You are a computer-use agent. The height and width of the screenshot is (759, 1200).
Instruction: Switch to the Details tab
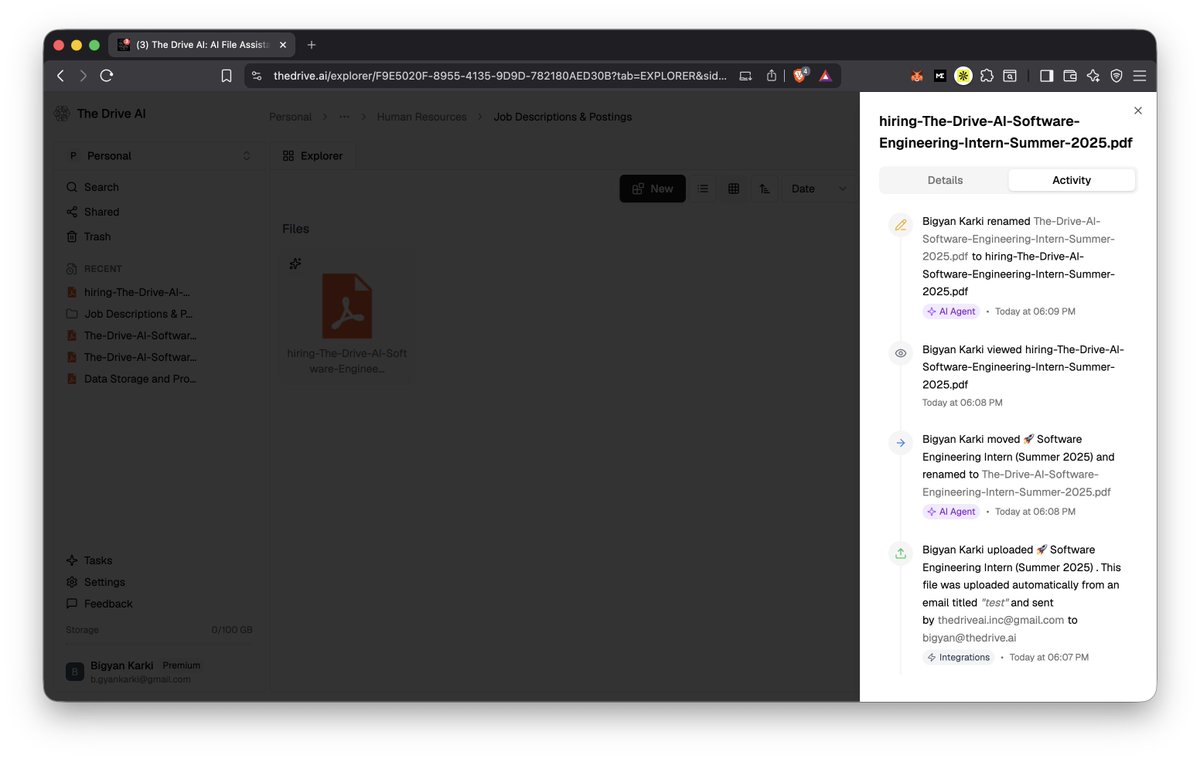(x=945, y=180)
